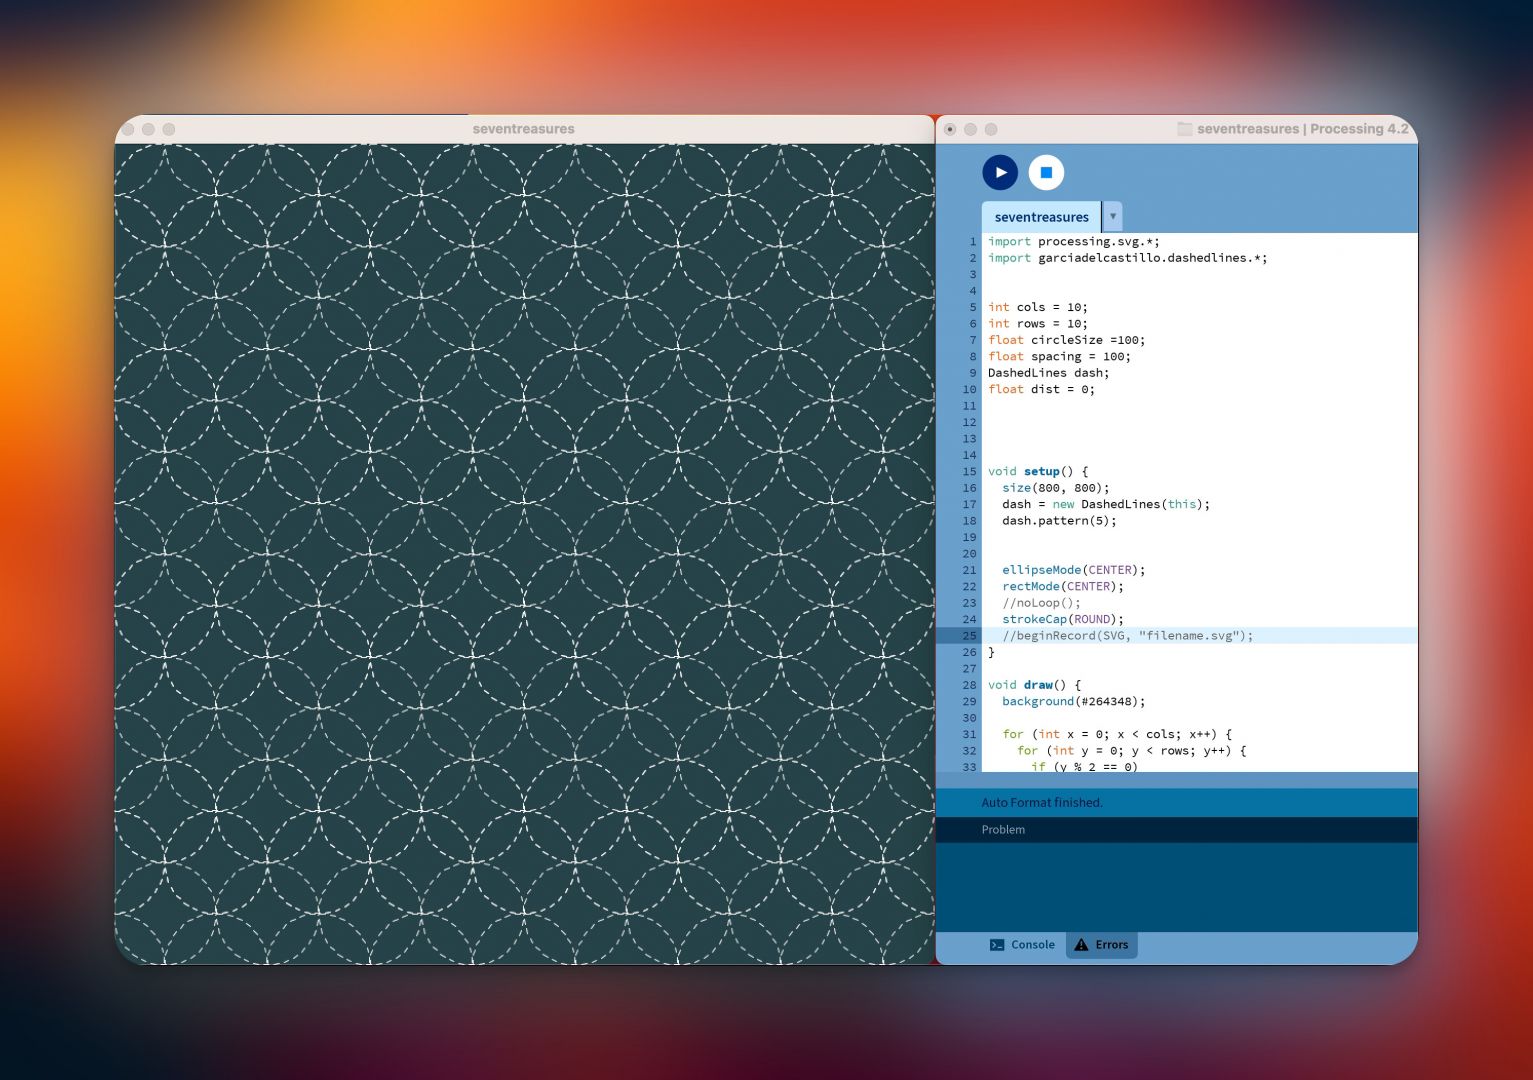The height and width of the screenshot is (1080, 1533).
Task: Open the Errors tab
Action: 1101,945
